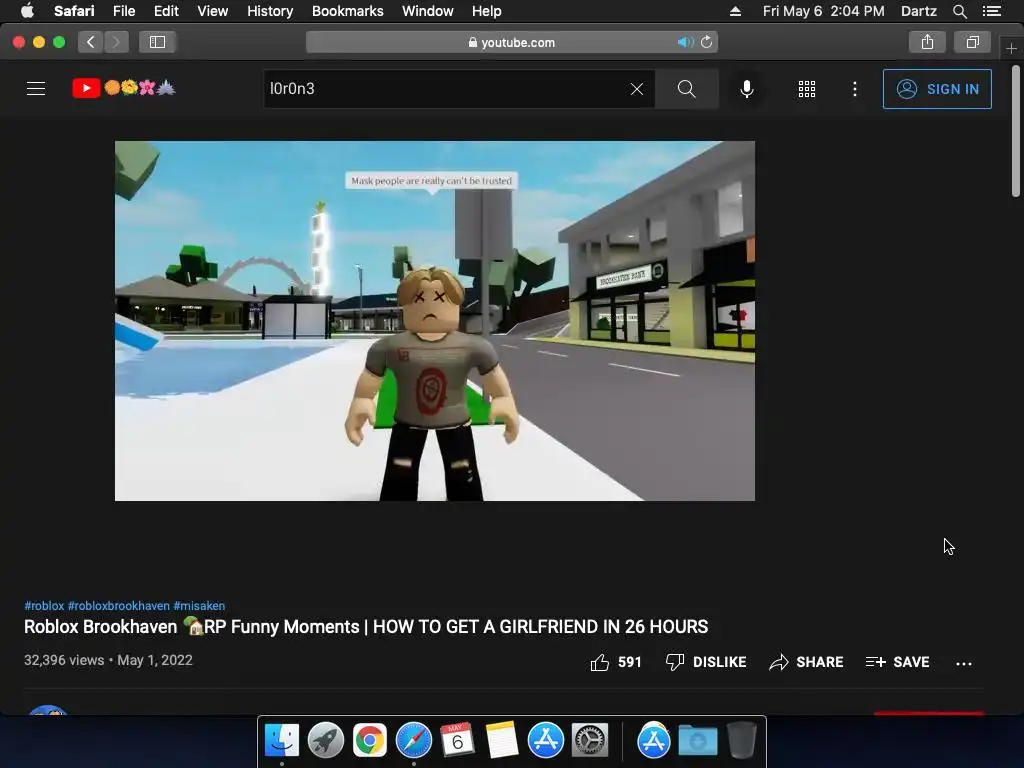Click the video title text
Viewport: 1024px width, 768px height.
coord(366,627)
